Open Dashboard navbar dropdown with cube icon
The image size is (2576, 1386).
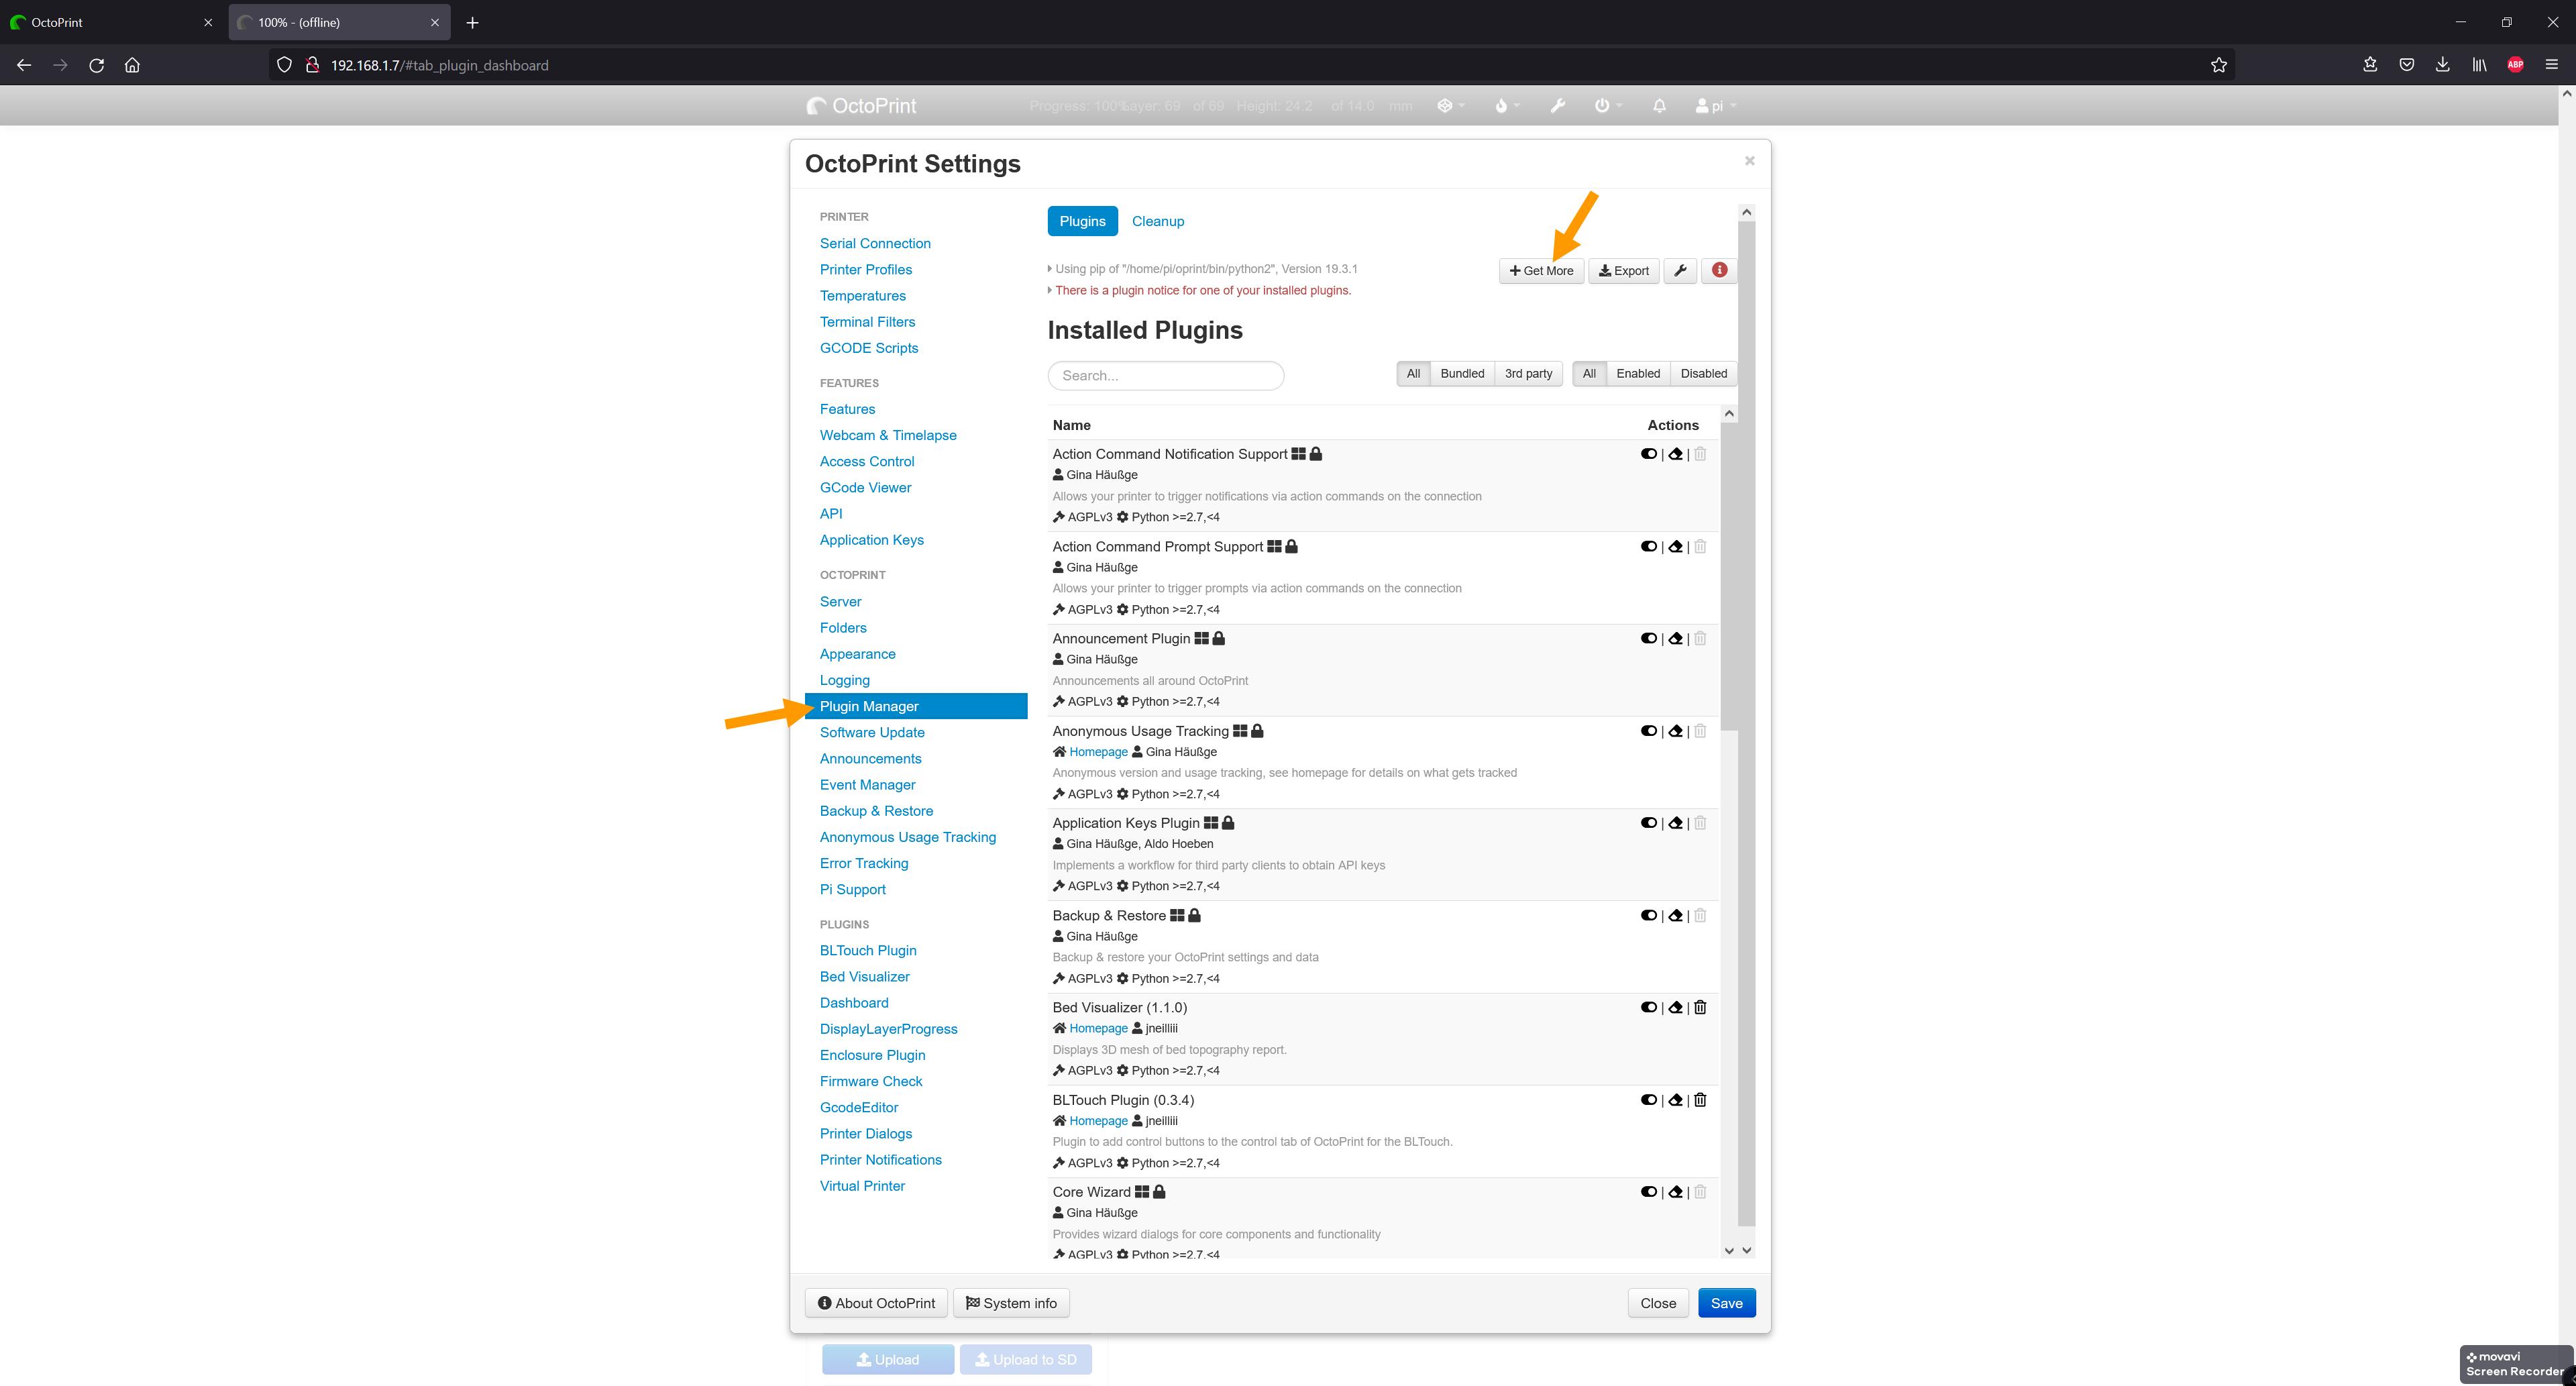pyautogui.click(x=1450, y=106)
